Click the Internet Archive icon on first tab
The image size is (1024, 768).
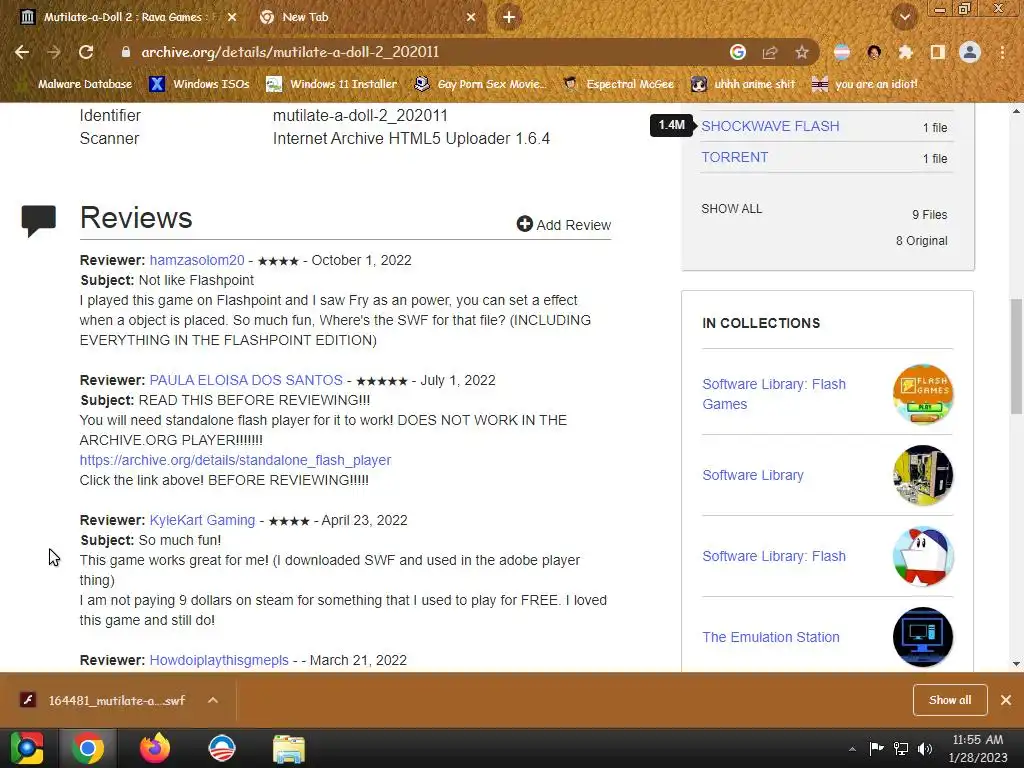coord(27,17)
